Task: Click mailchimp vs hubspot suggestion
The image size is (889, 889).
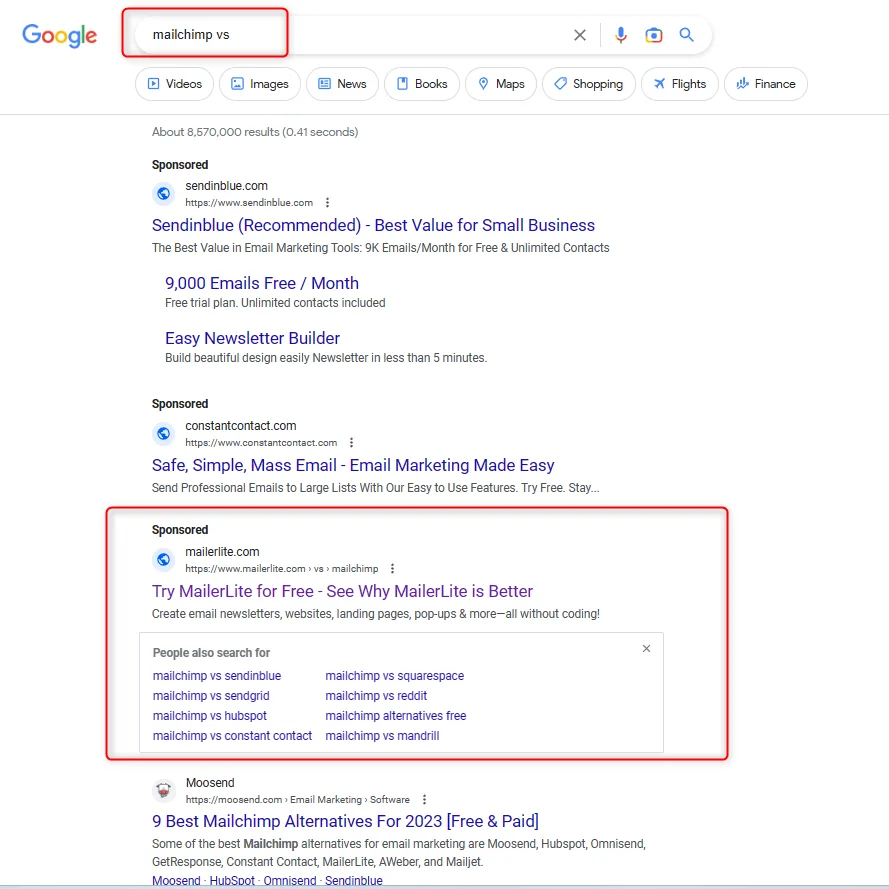Action: click(210, 716)
